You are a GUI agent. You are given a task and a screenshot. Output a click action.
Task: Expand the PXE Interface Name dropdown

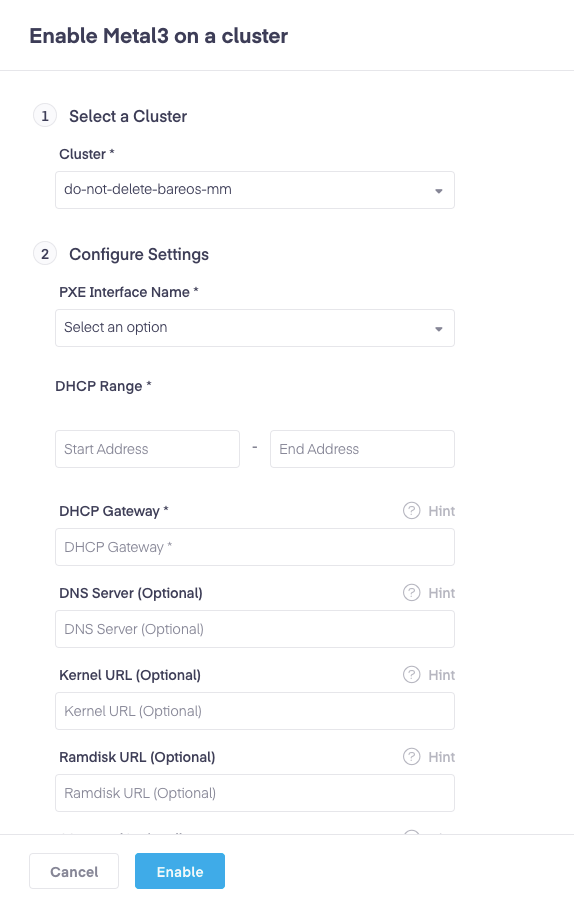click(x=255, y=328)
